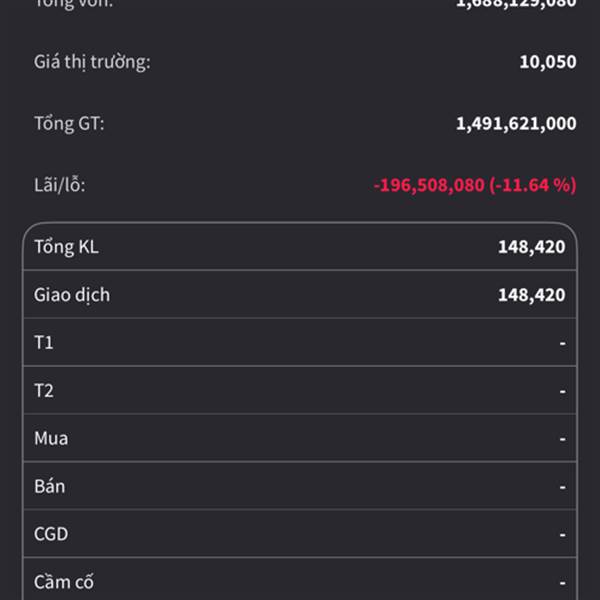Click the dash value in the Bán row

tap(562, 486)
